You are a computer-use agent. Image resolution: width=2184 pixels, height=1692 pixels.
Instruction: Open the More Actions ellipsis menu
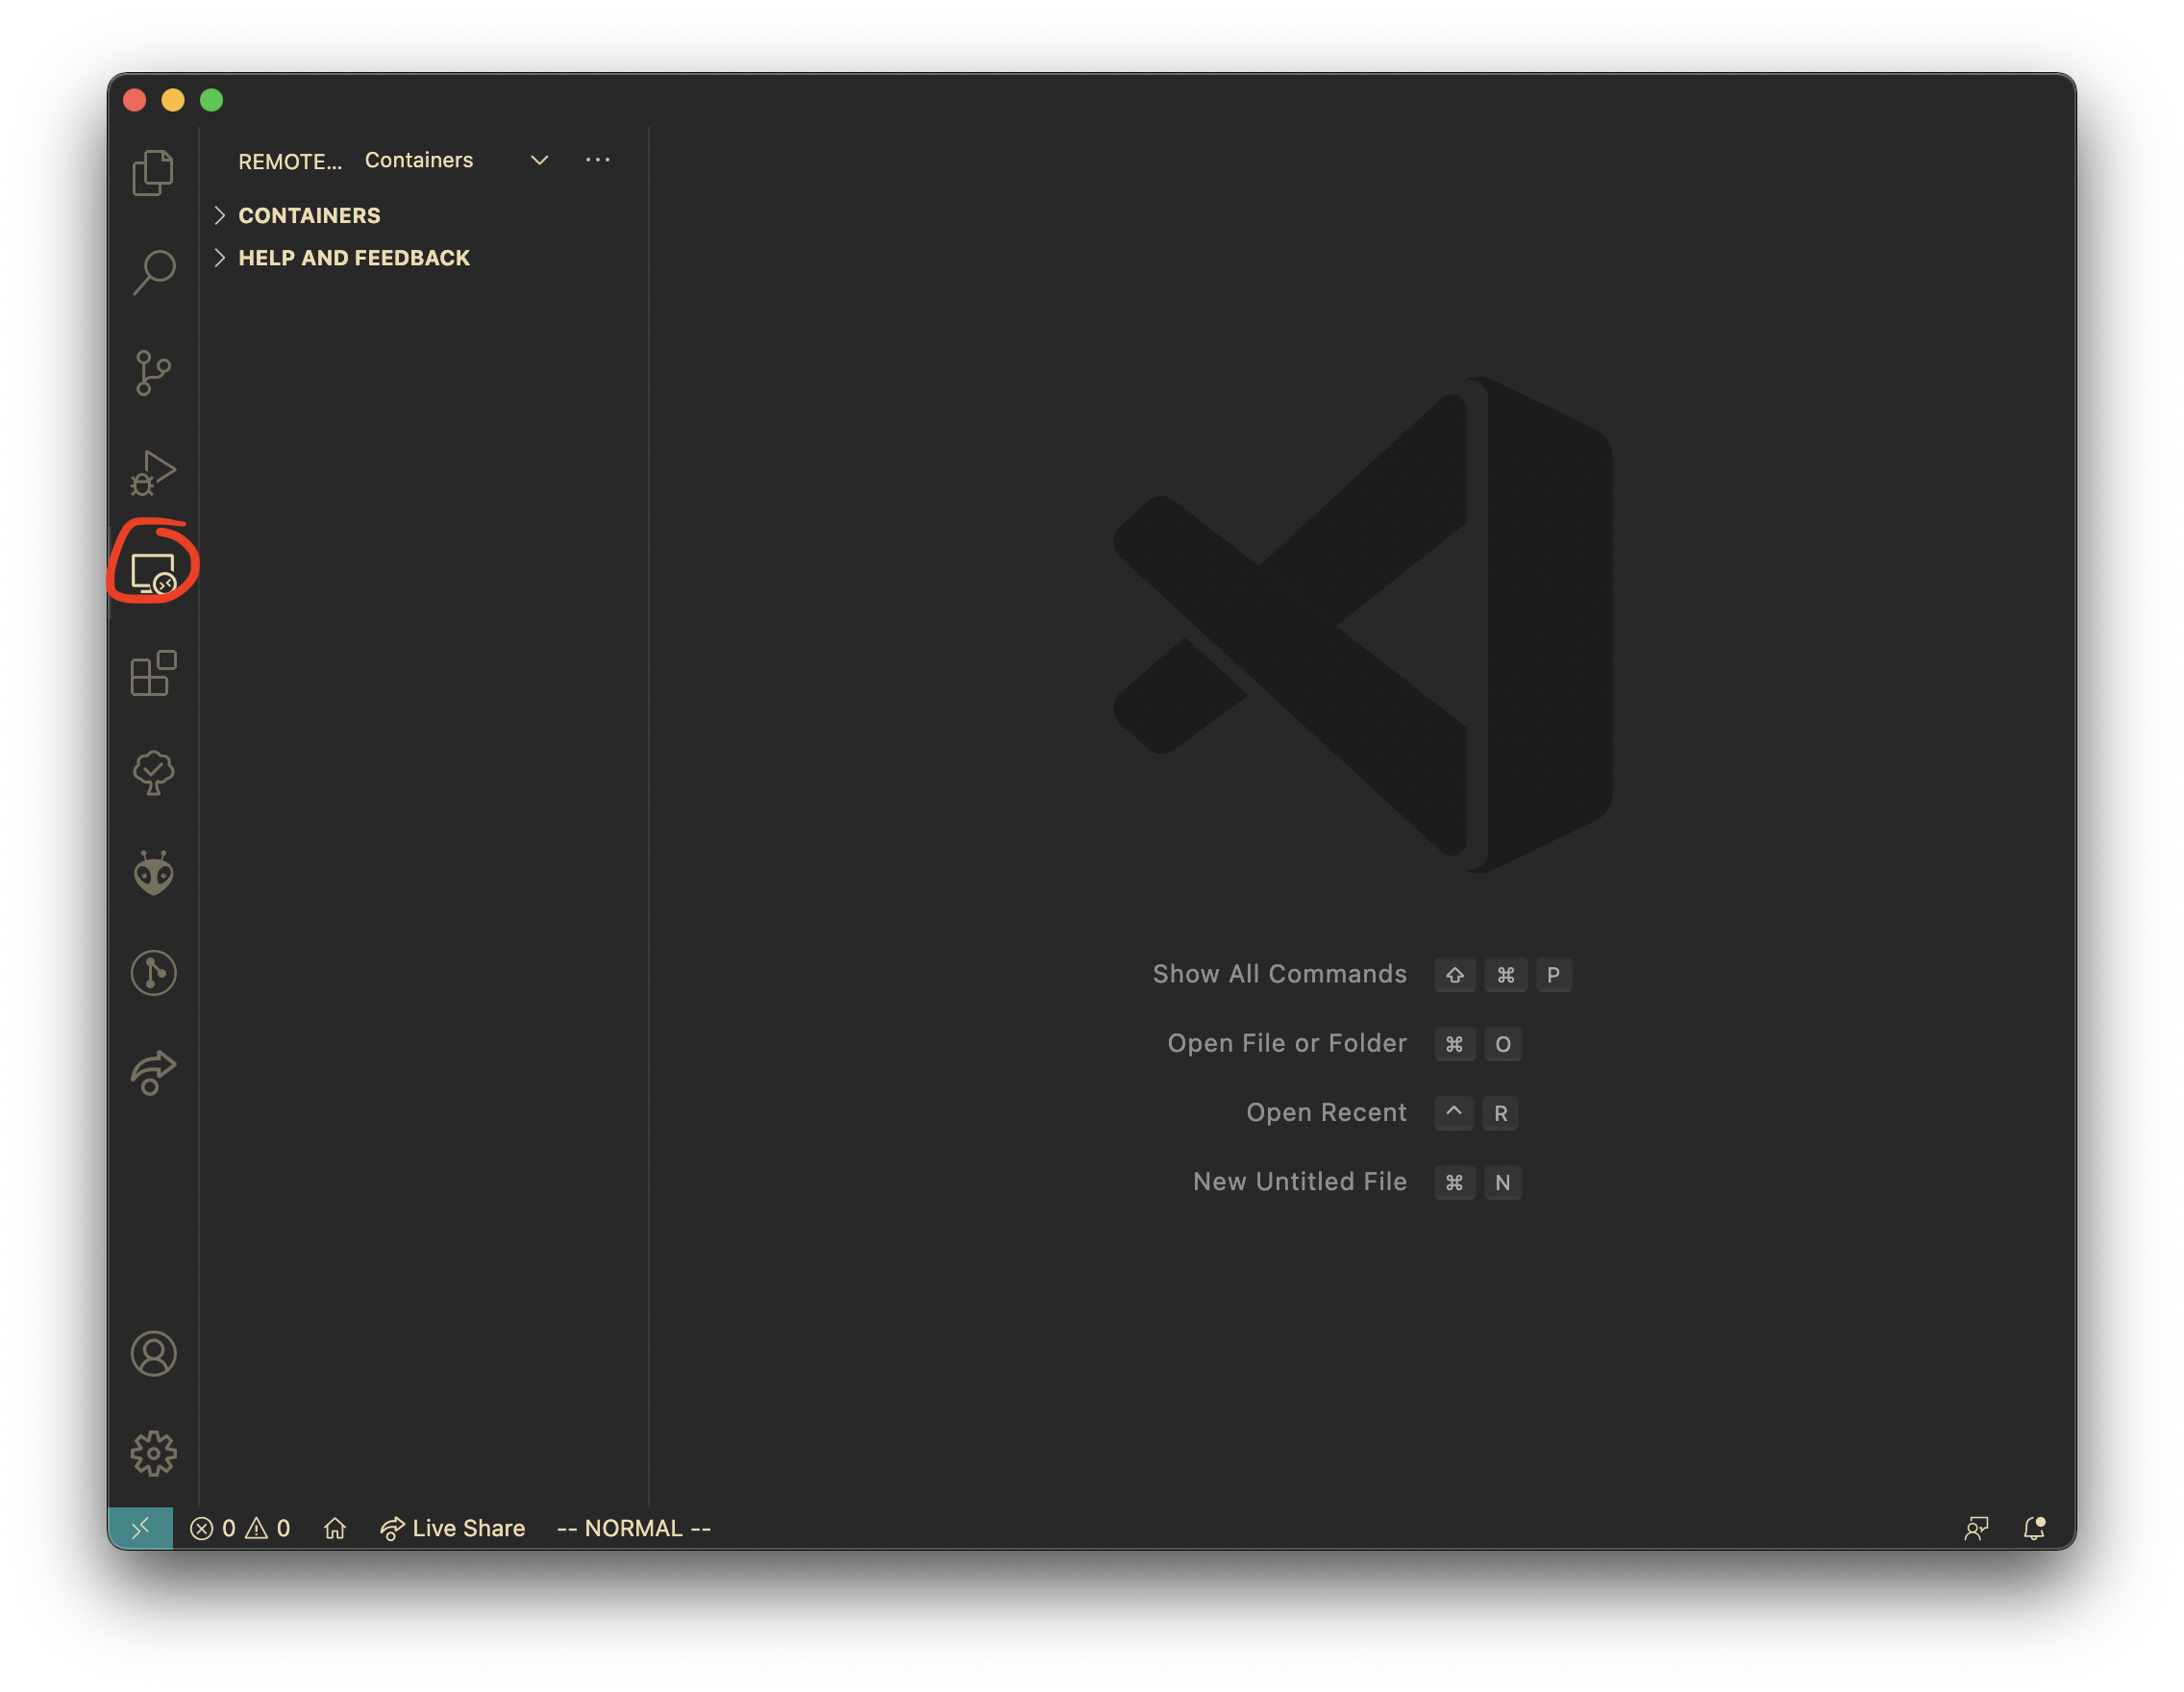[598, 160]
